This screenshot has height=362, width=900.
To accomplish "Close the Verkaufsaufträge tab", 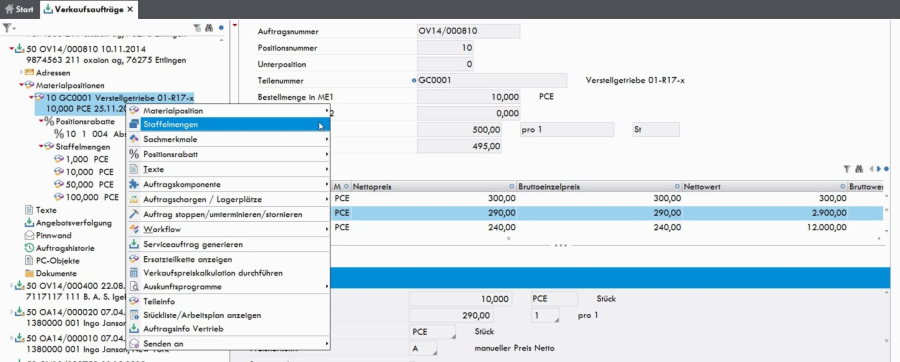I will click(x=130, y=9).
